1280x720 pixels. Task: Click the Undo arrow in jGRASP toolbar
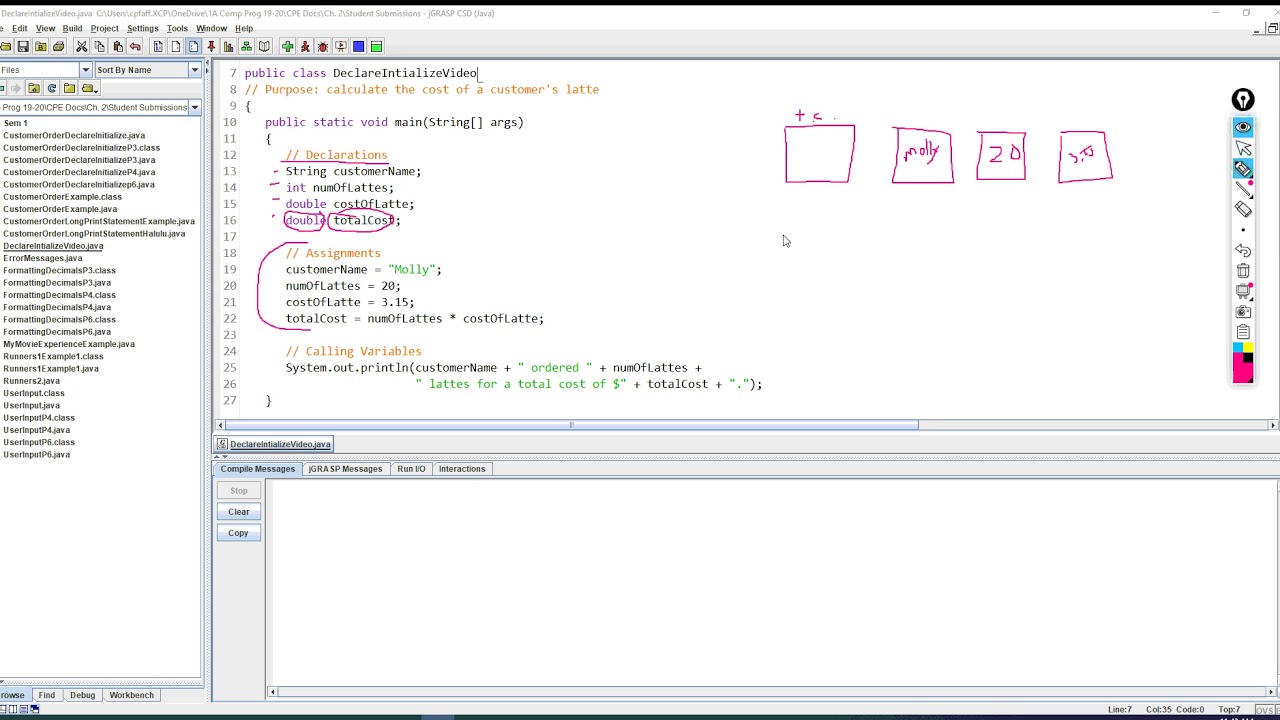tap(135, 47)
